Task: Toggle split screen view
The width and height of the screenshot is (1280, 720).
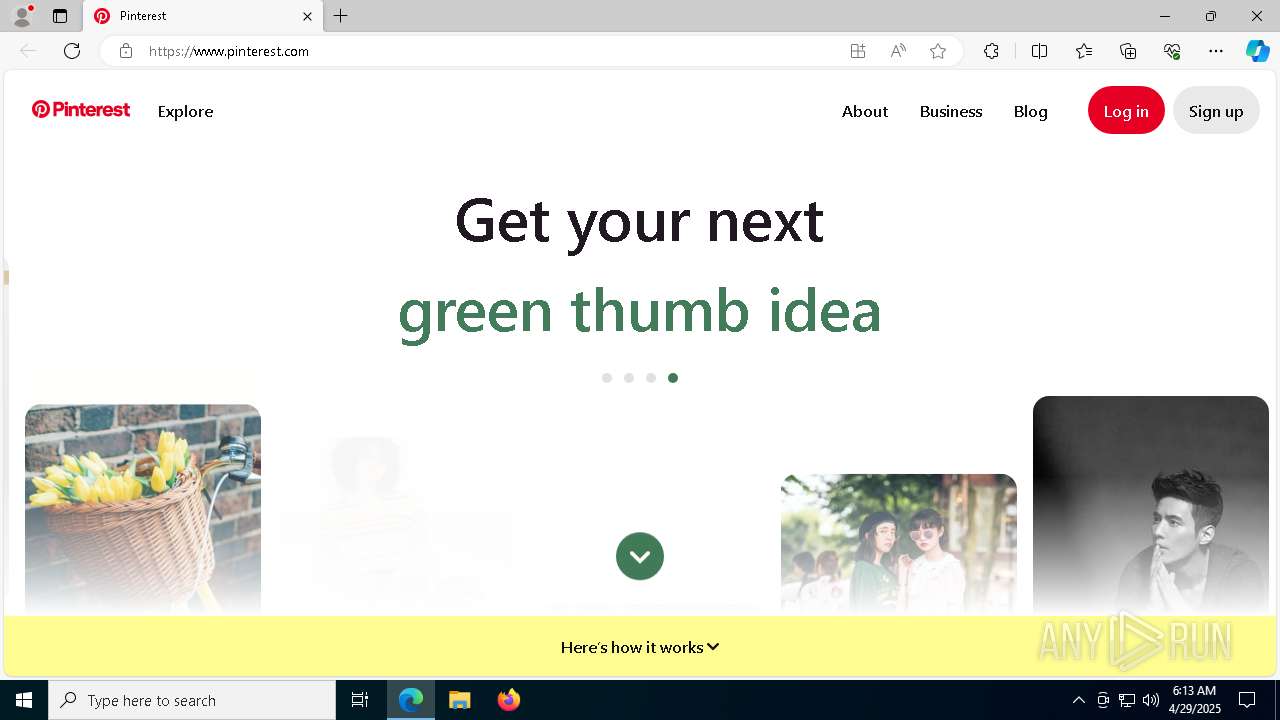Action: click(x=1039, y=51)
